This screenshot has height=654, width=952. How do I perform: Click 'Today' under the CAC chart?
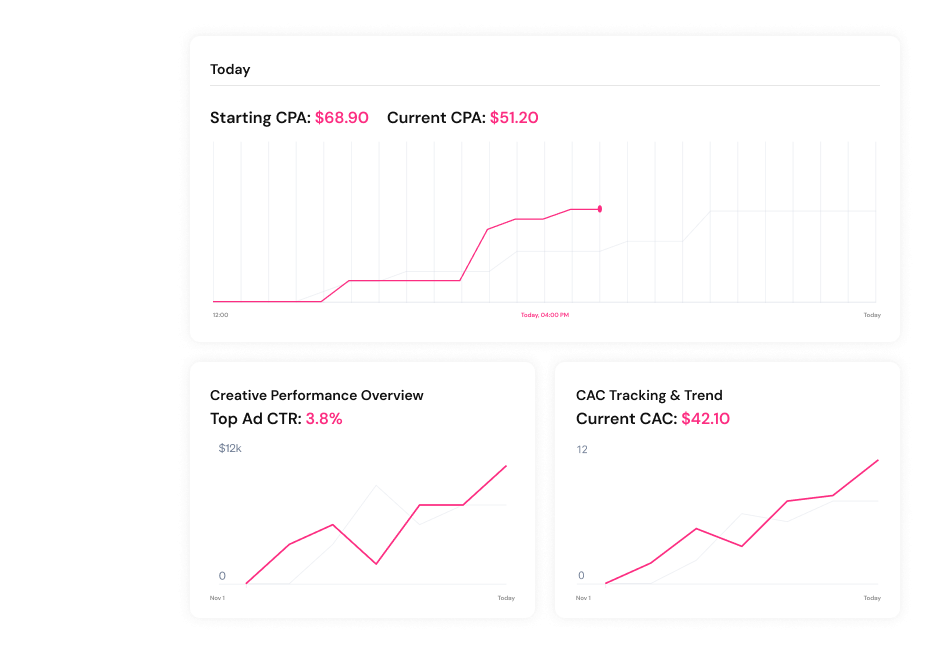coord(872,598)
